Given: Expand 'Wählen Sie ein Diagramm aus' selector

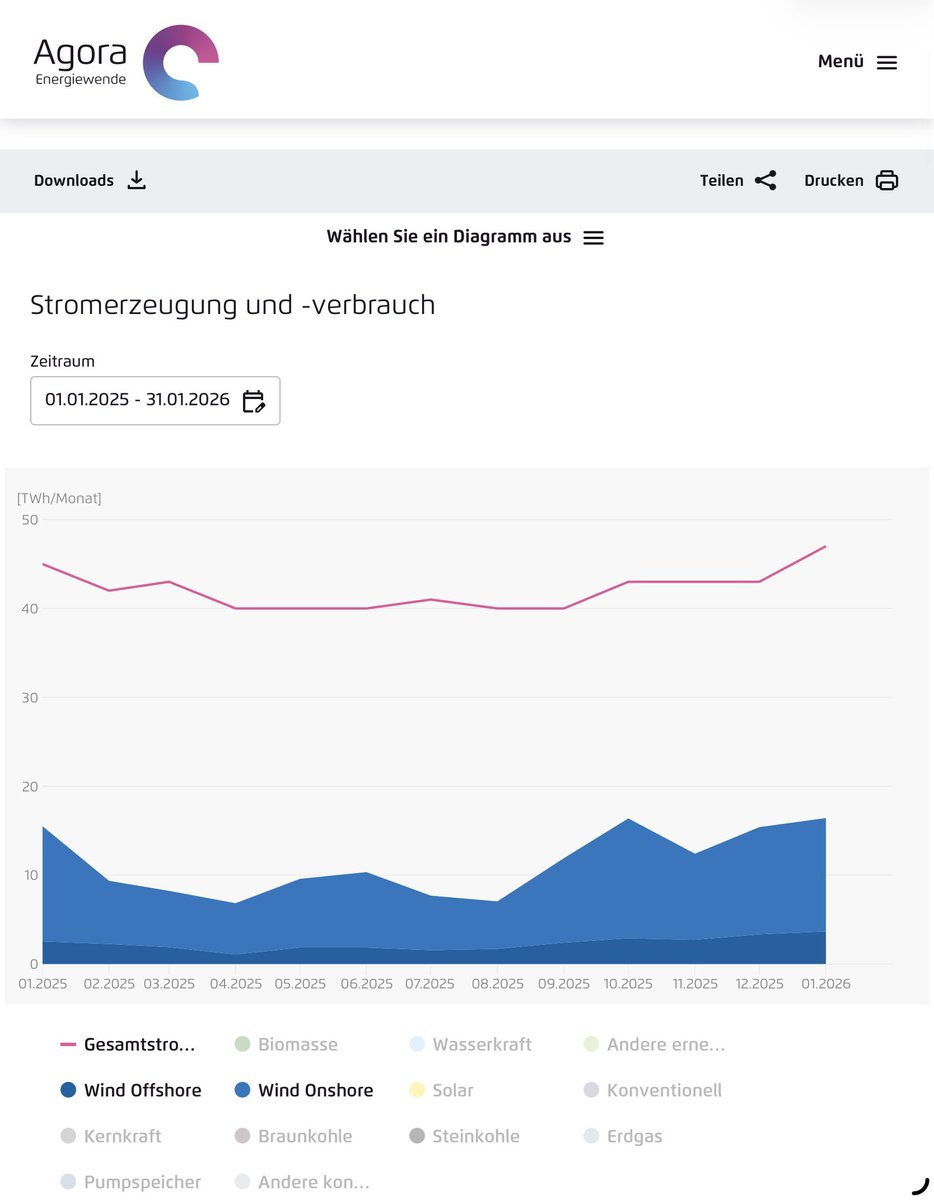Looking at the screenshot, I should click(x=466, y=237).
